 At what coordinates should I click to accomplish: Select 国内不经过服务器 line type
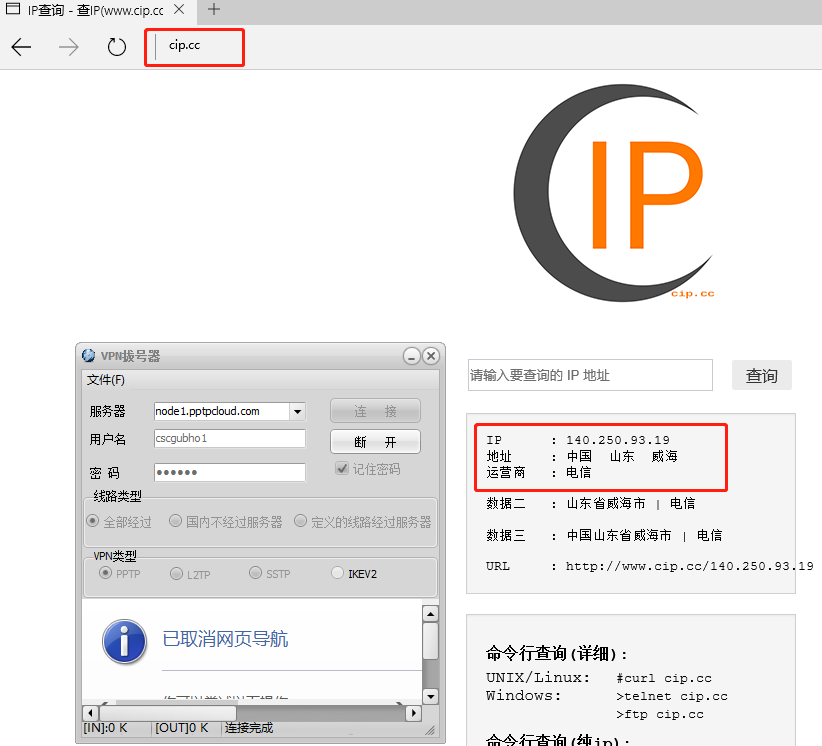[x=176, y=521]
